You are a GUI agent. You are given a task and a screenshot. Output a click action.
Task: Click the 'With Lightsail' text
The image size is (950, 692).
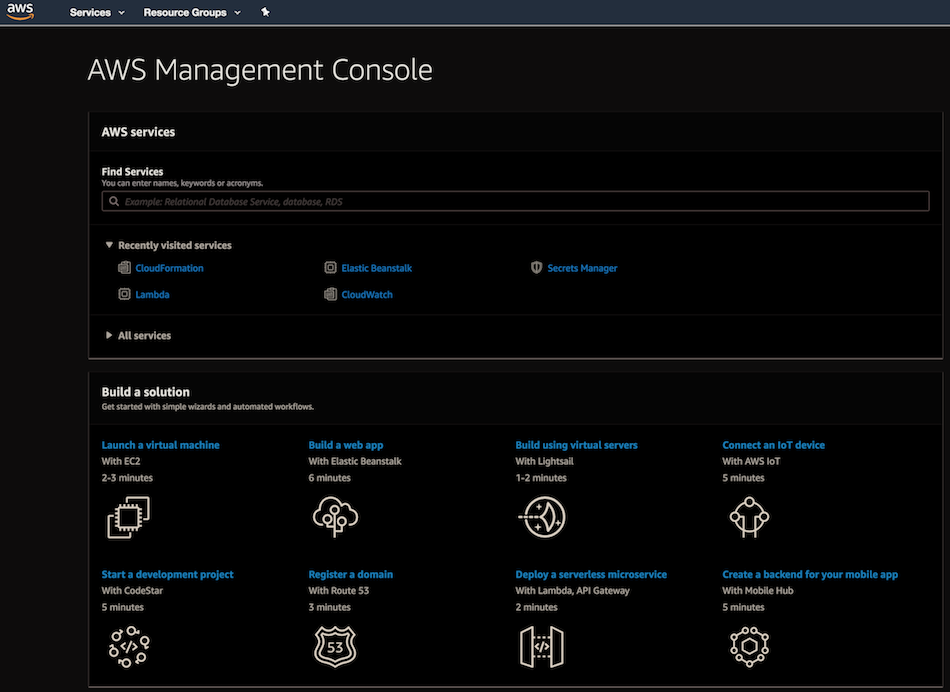[x=544, y=461]
